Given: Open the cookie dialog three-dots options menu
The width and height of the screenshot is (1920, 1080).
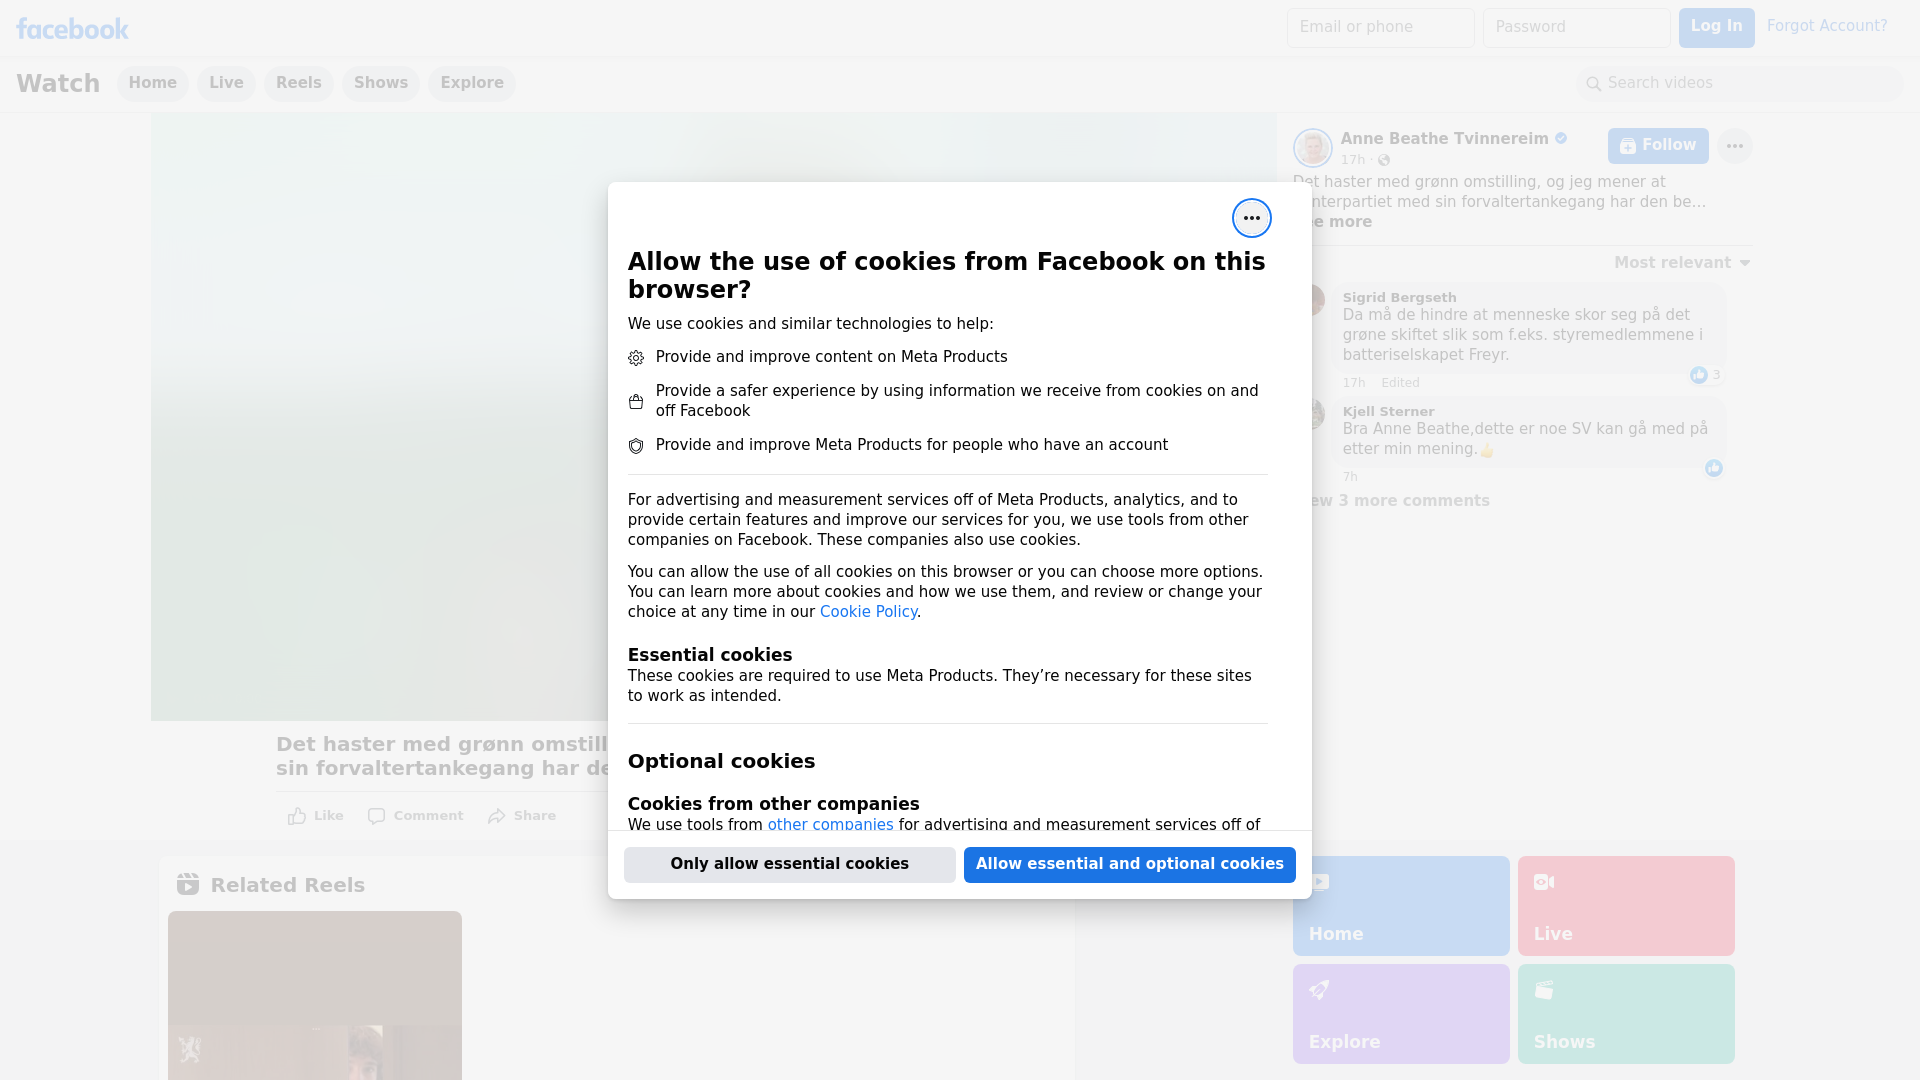Looking at the screenshot, I should pyautogui.click(x=1251, y=218).
